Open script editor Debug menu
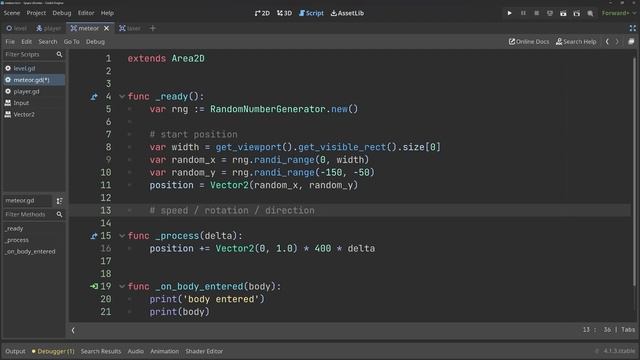Screen dimensions: 640x360 [95, 42]
